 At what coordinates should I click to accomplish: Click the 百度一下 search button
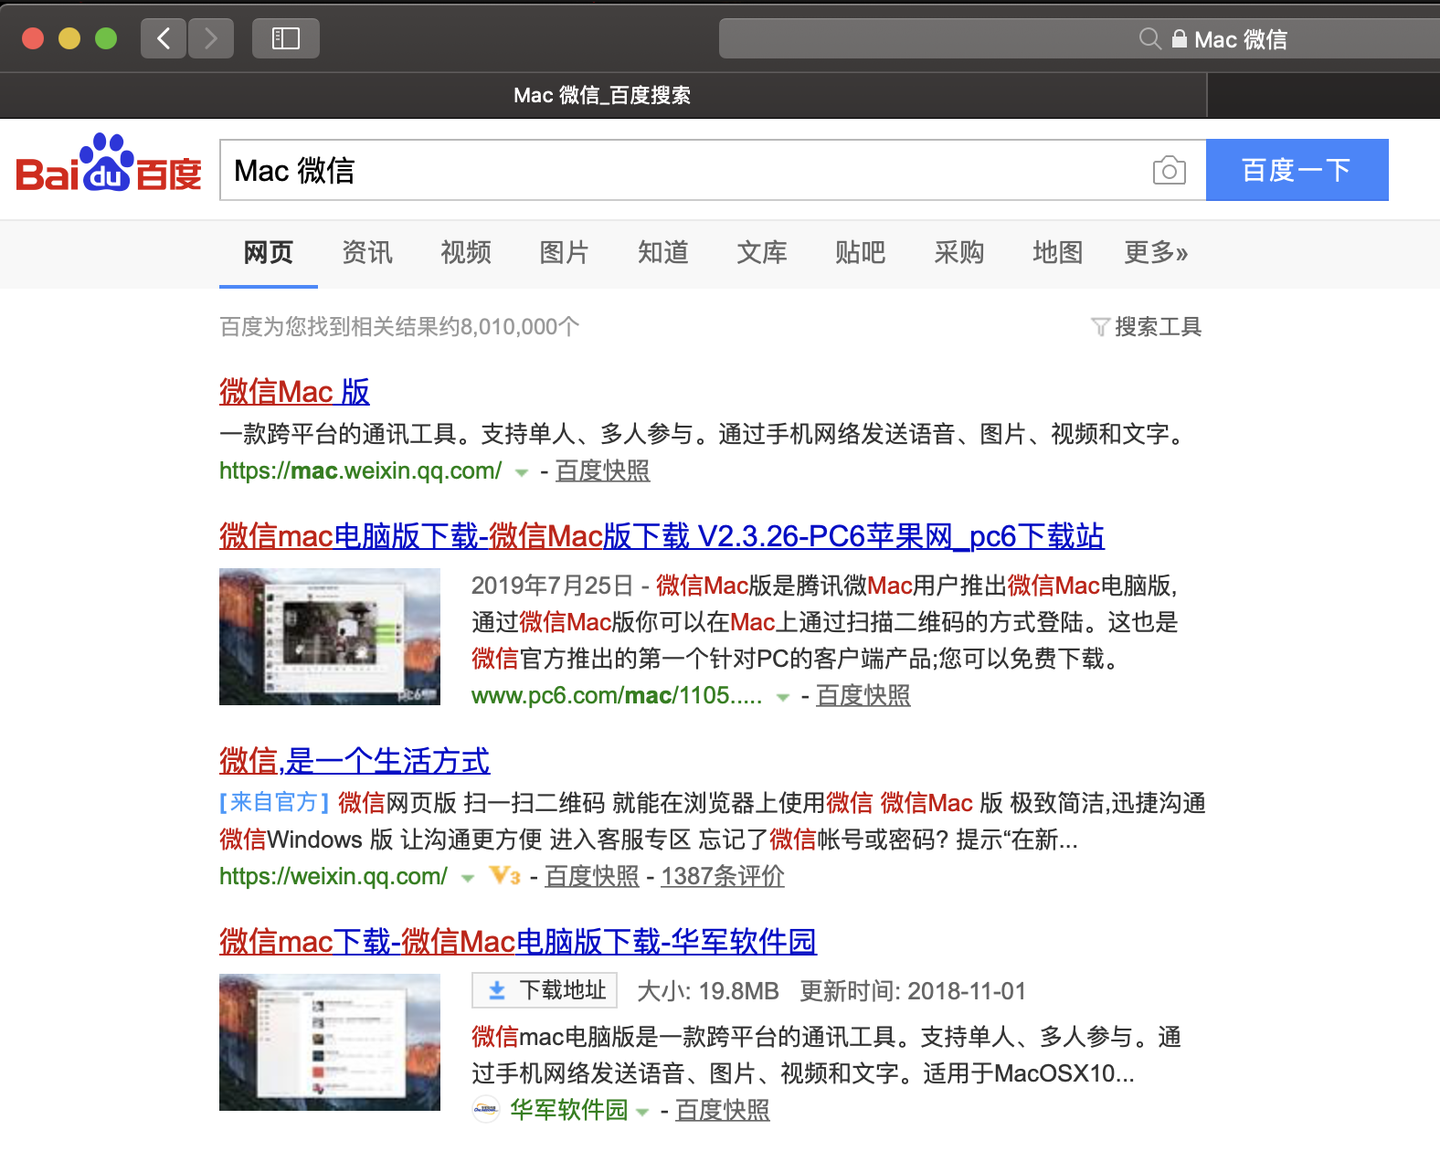[x=1297, y=170]
